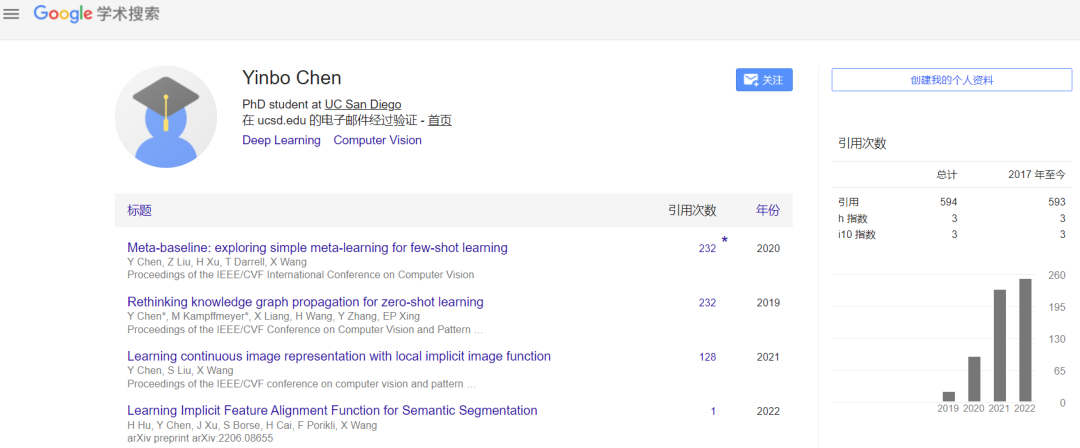Open Learning Implicit Feature Alignment paper

point(332,410)
